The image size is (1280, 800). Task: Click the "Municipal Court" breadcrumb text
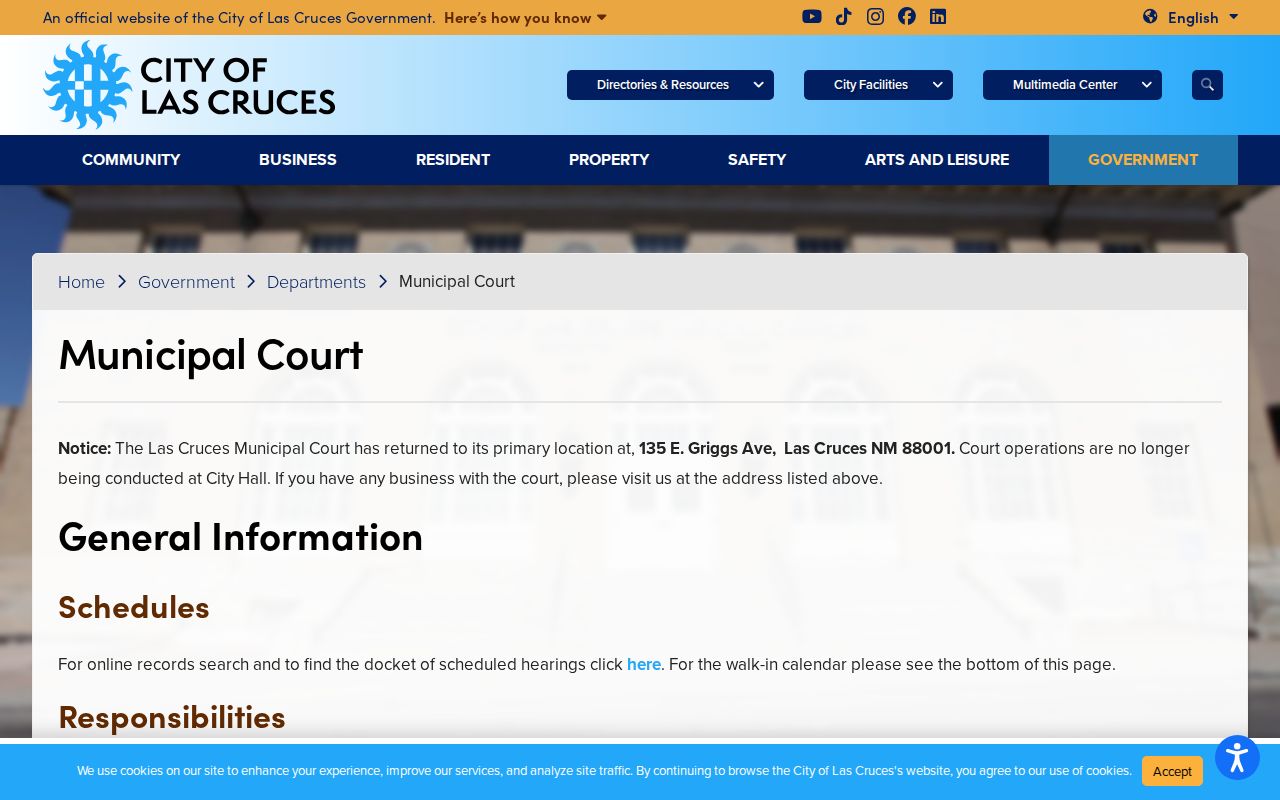pos(457,282)
